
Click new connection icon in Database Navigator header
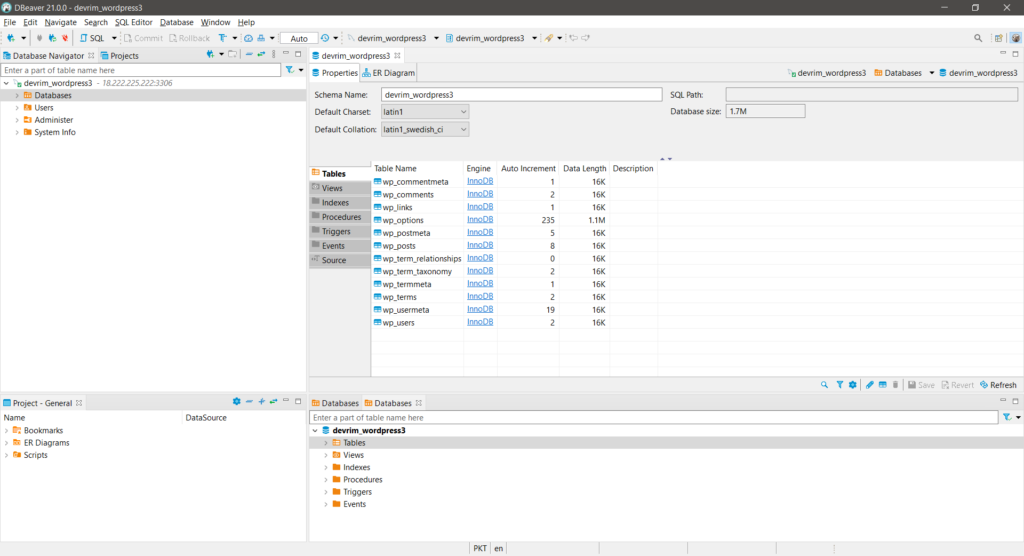coord(210,54)
